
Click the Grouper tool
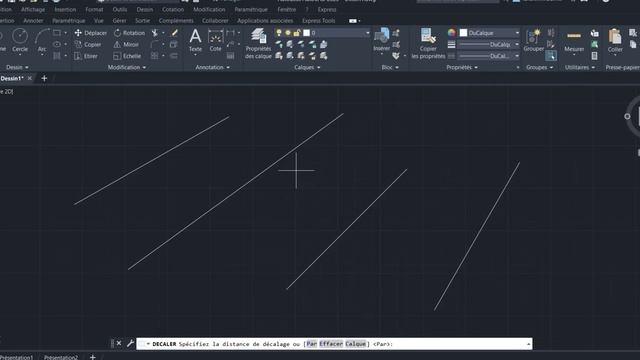(533, 40)
